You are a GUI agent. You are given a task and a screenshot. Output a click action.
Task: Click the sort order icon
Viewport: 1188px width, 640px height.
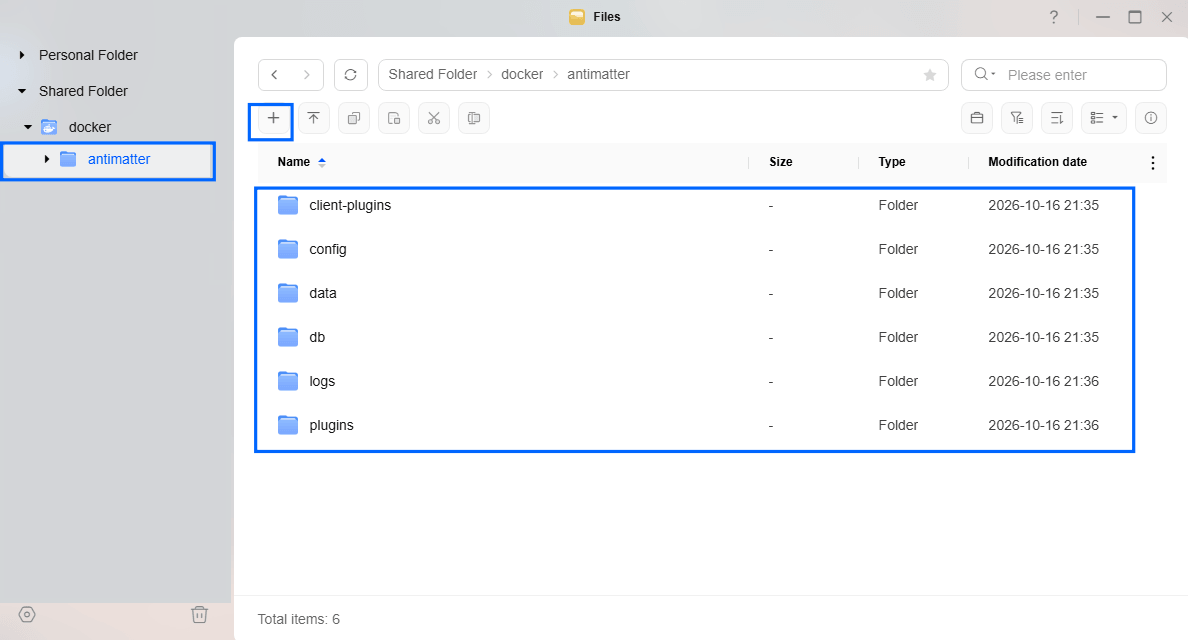[1057, 118]
